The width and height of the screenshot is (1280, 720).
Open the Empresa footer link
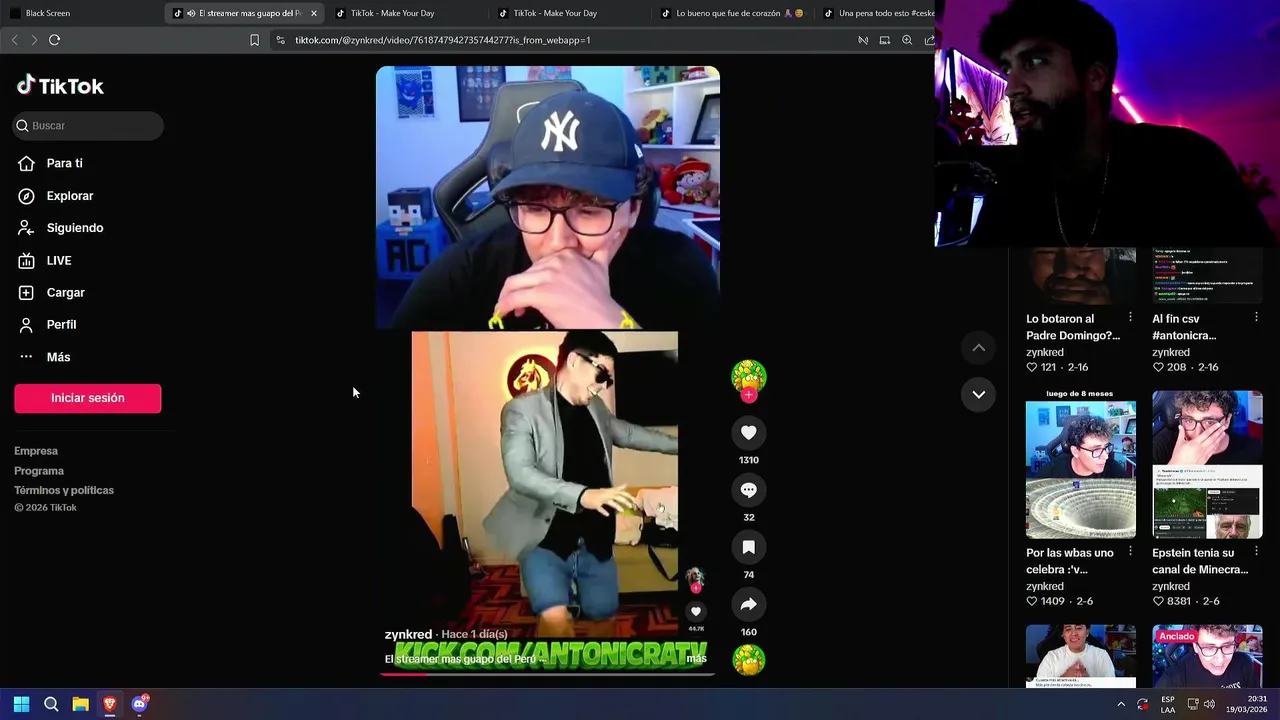coord(36,451)
